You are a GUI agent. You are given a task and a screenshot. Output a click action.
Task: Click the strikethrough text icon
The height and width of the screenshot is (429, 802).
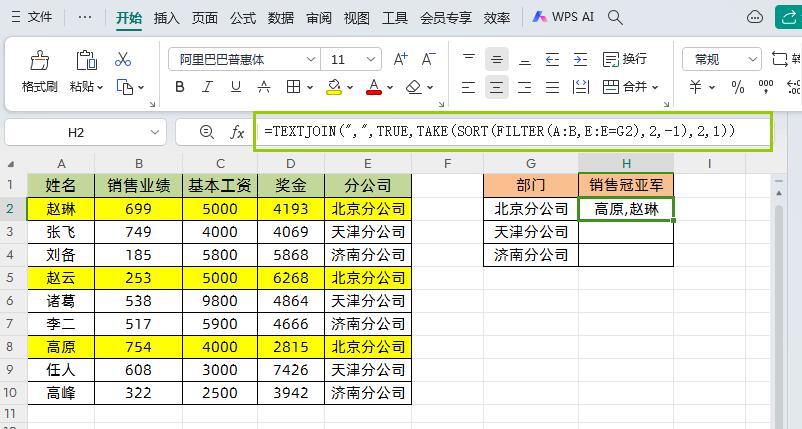(x=263, y=87)
